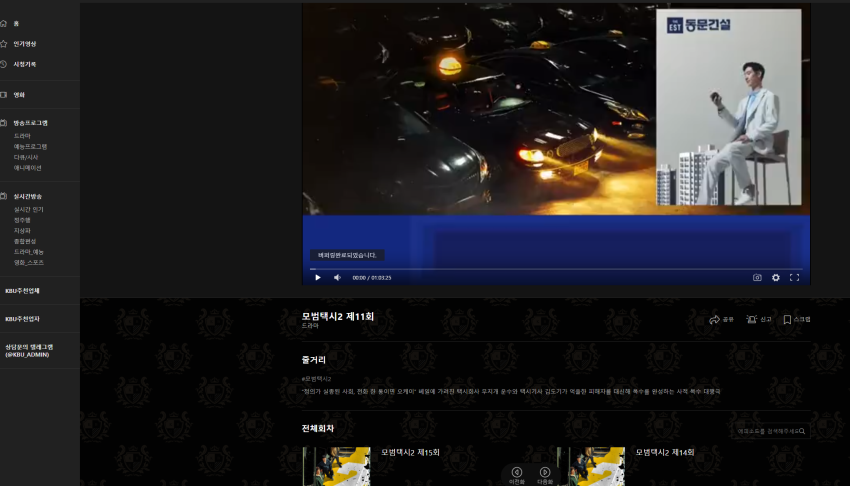Click the 모범택시2 제15회 title
The height and width of the screenshot is (486, 850).
[410, 452]
